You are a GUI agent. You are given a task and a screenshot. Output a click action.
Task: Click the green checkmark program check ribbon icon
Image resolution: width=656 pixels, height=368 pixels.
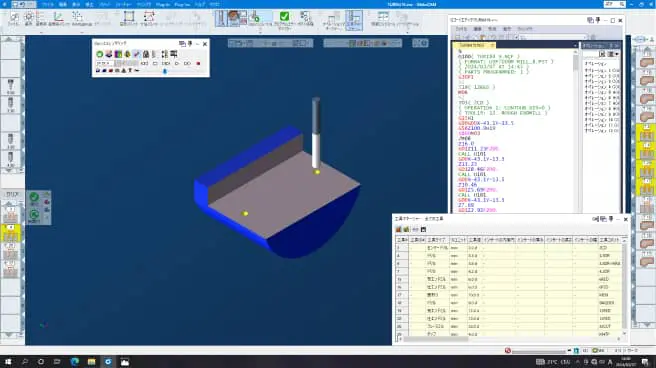tap(284, 17)
